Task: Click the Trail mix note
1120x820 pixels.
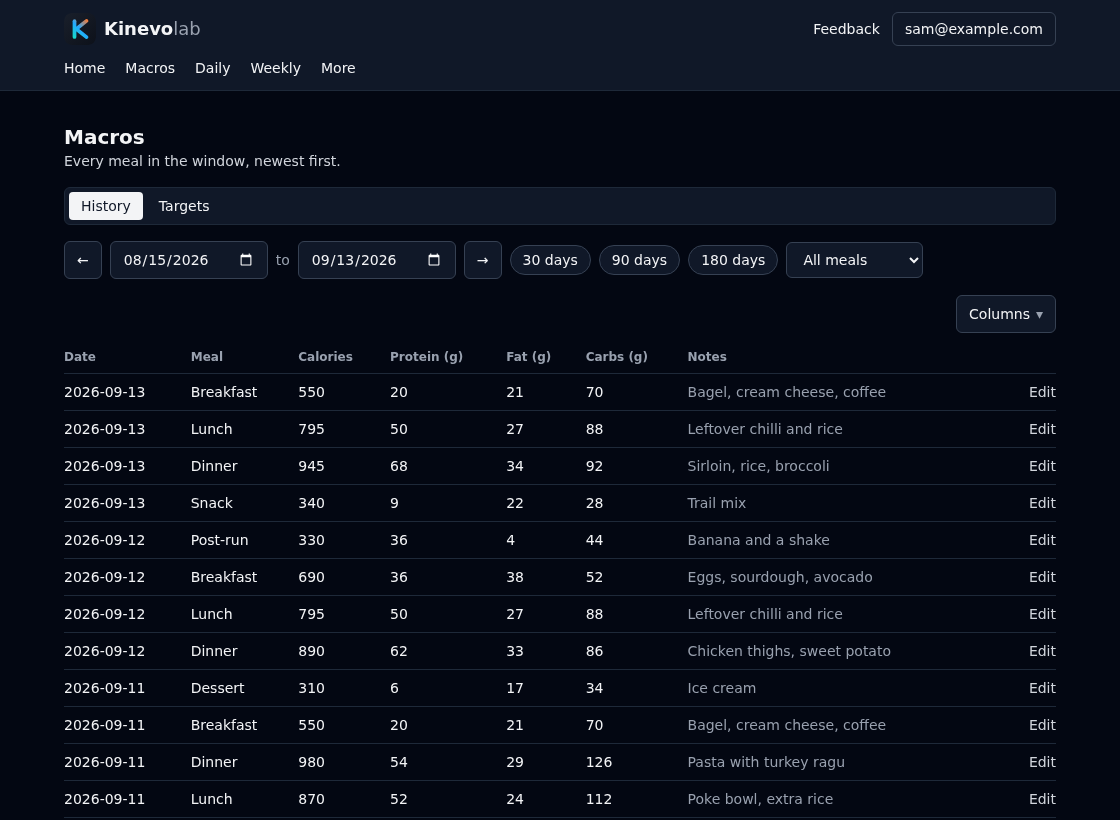Action: click(x=716, y=504)
